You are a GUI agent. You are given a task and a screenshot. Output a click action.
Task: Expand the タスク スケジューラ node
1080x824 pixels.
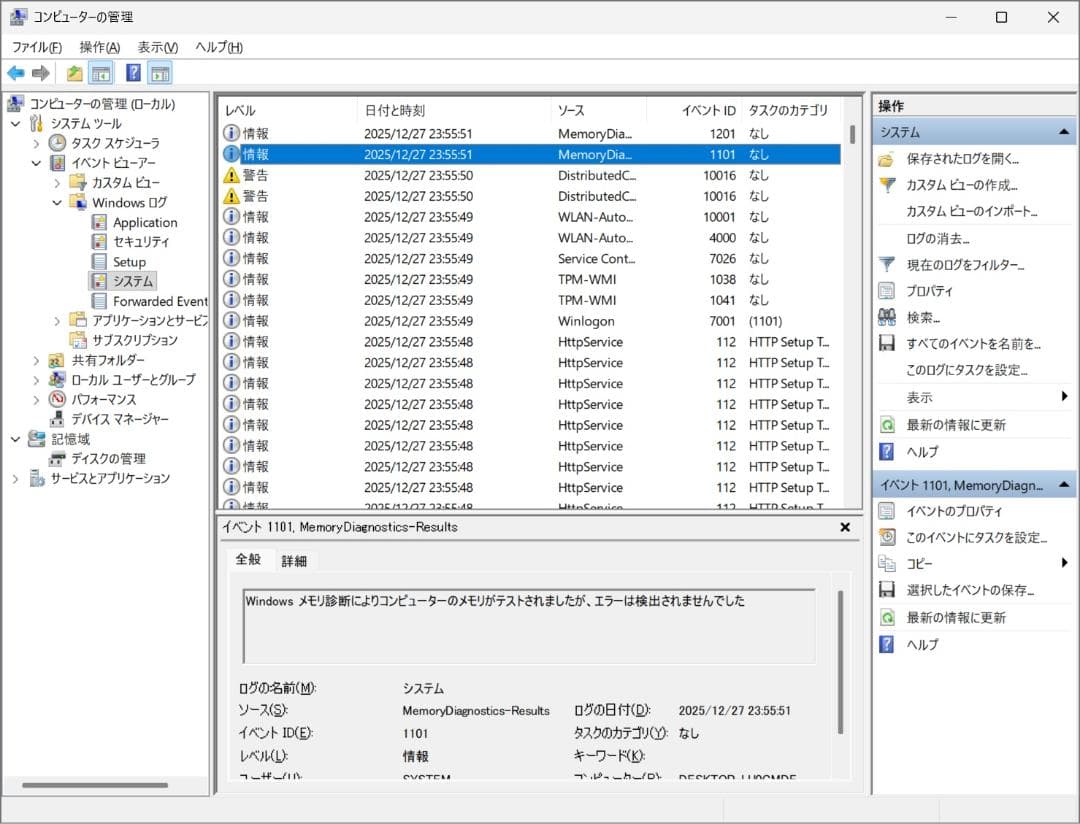pos(37,144)
